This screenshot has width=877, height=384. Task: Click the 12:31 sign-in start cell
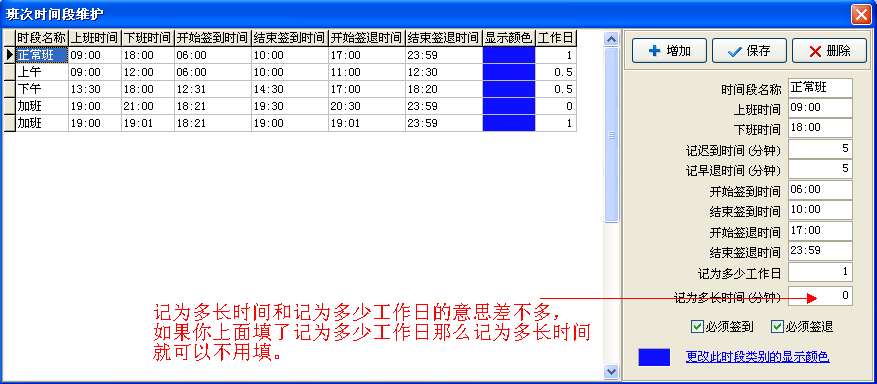tap(213, 89)
